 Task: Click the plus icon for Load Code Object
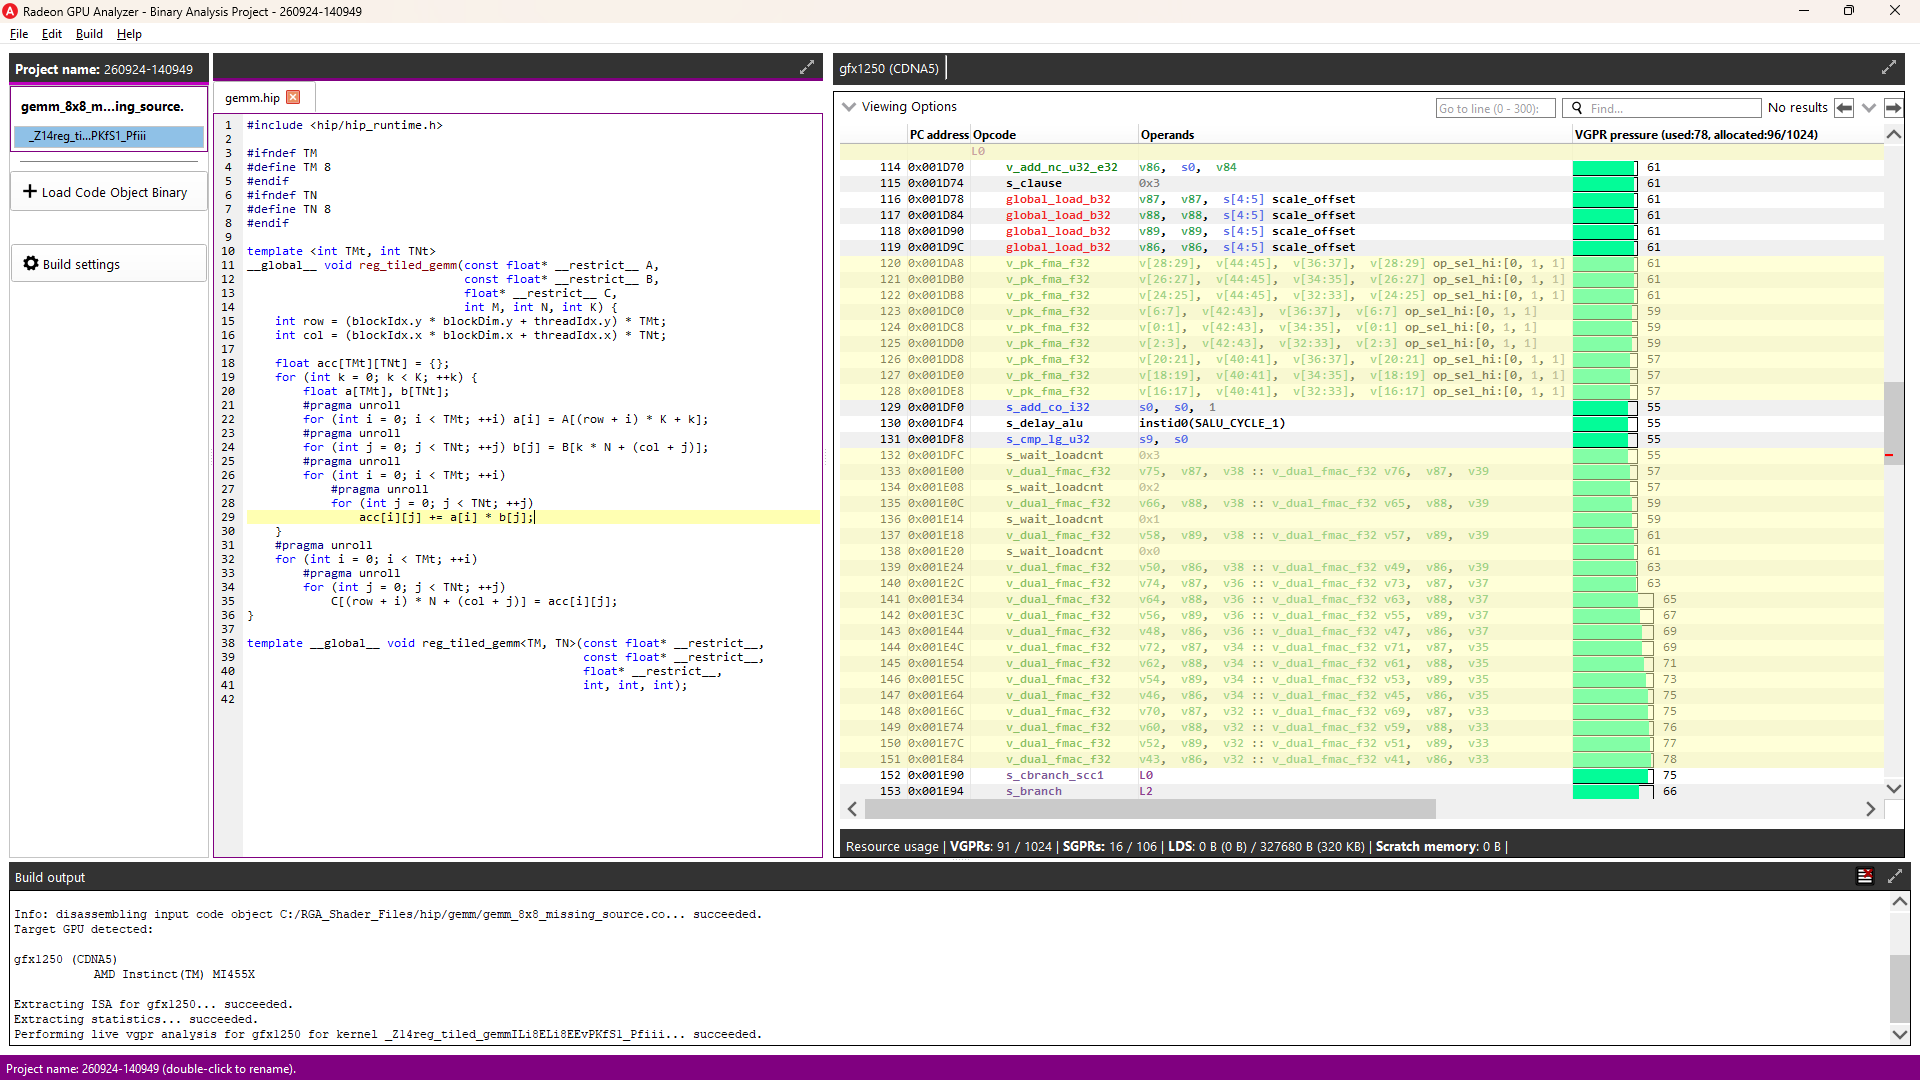click(30, 191)
